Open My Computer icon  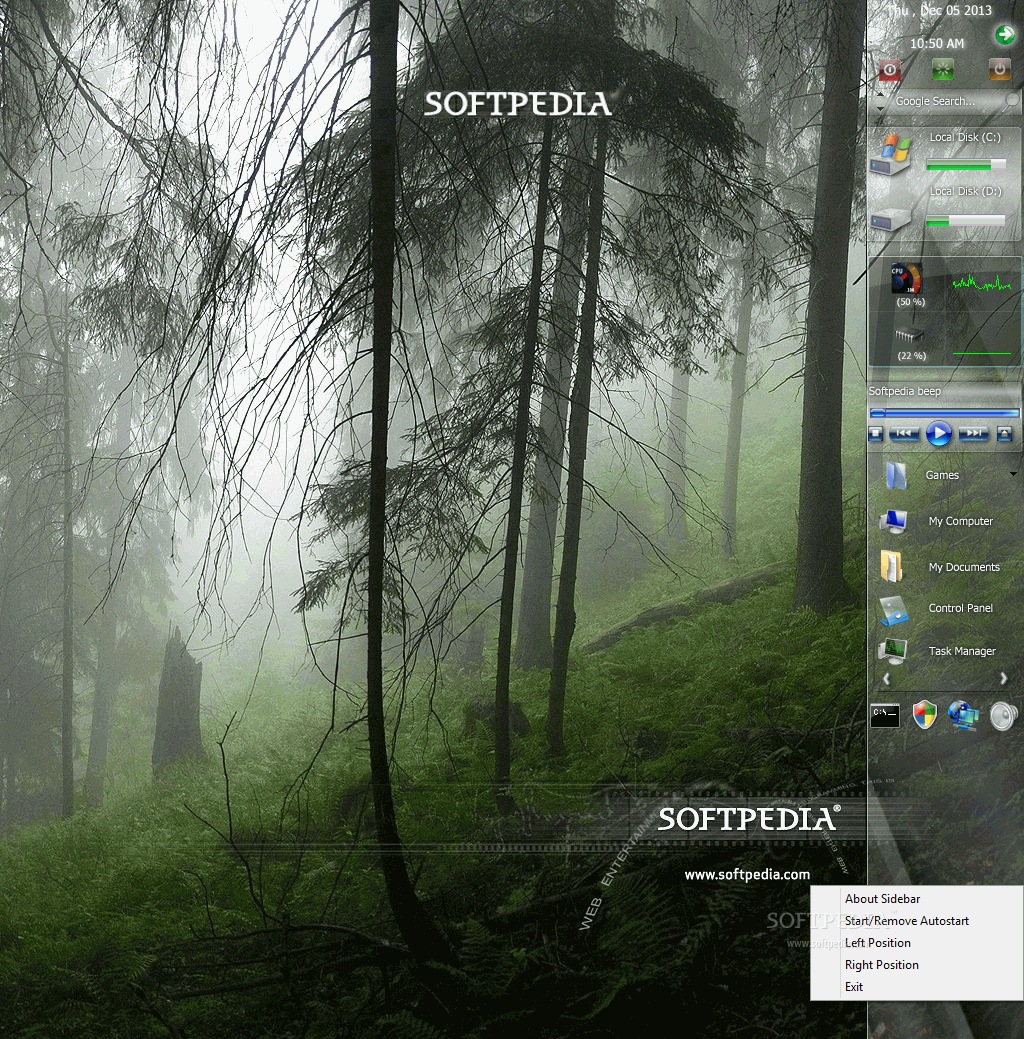coord(893,521)
